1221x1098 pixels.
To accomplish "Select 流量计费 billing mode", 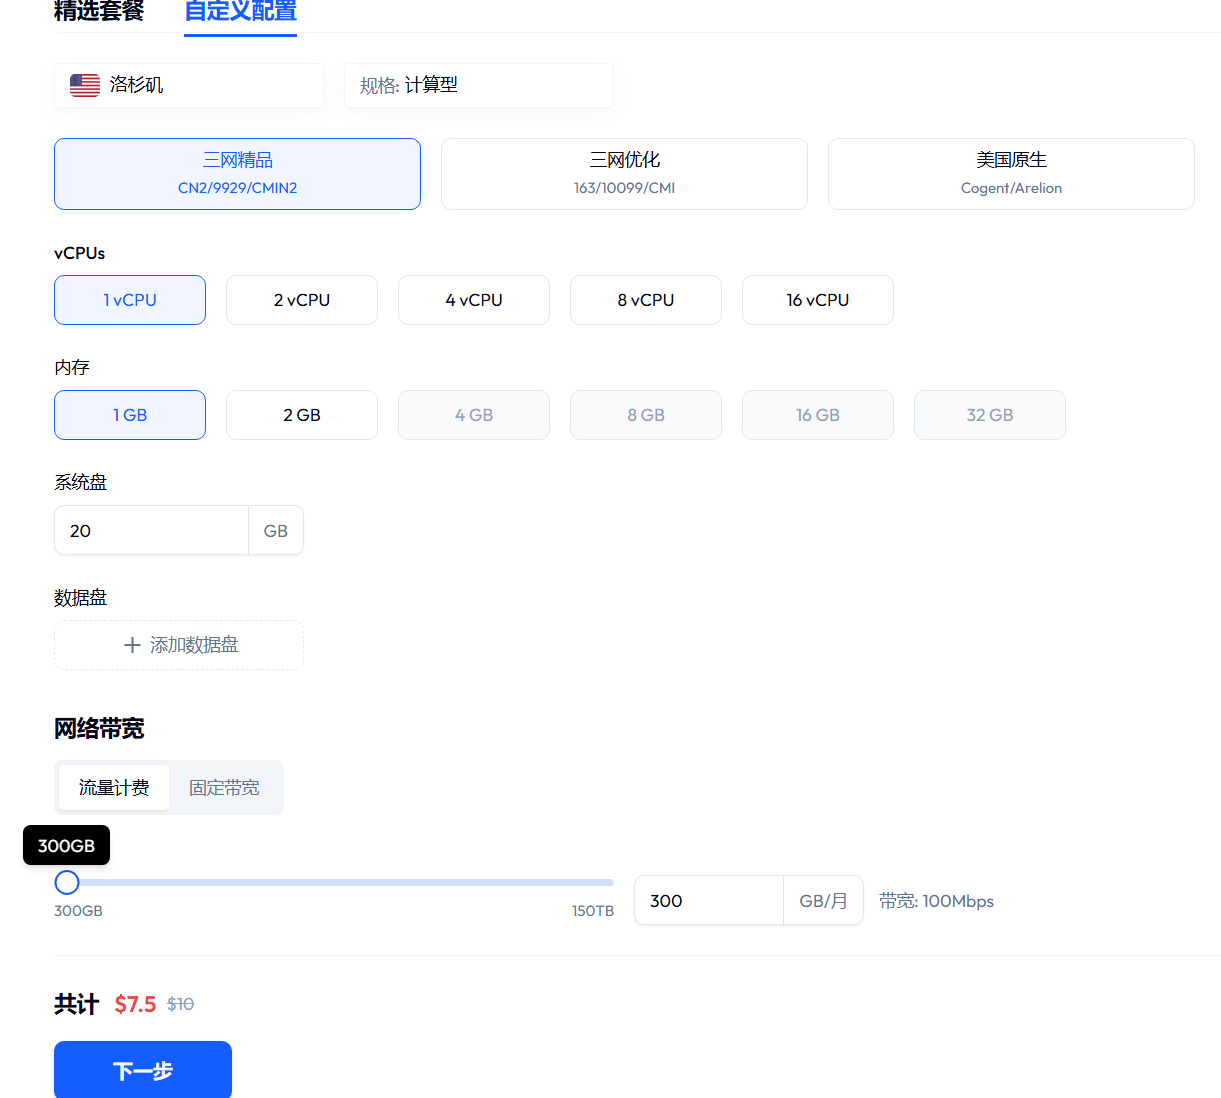I will 114,788.
